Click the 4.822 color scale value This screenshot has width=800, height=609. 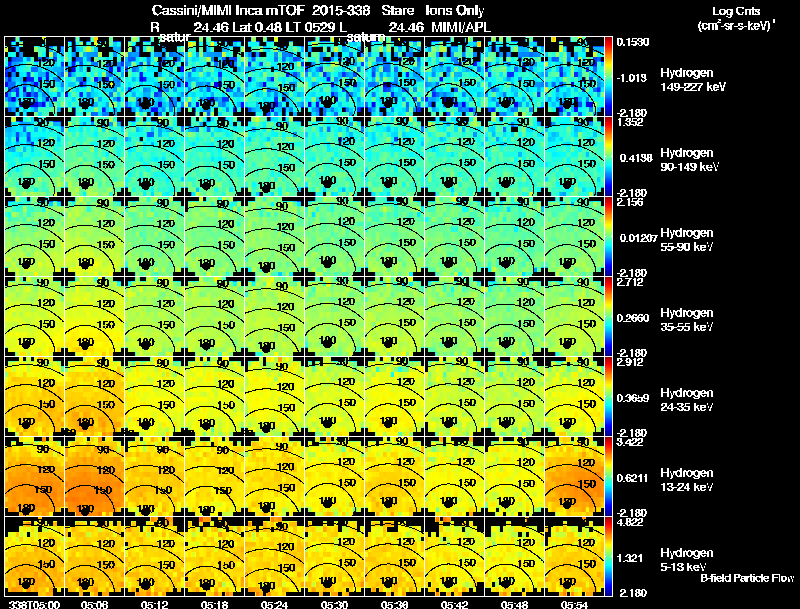click(x=630, y=522)
